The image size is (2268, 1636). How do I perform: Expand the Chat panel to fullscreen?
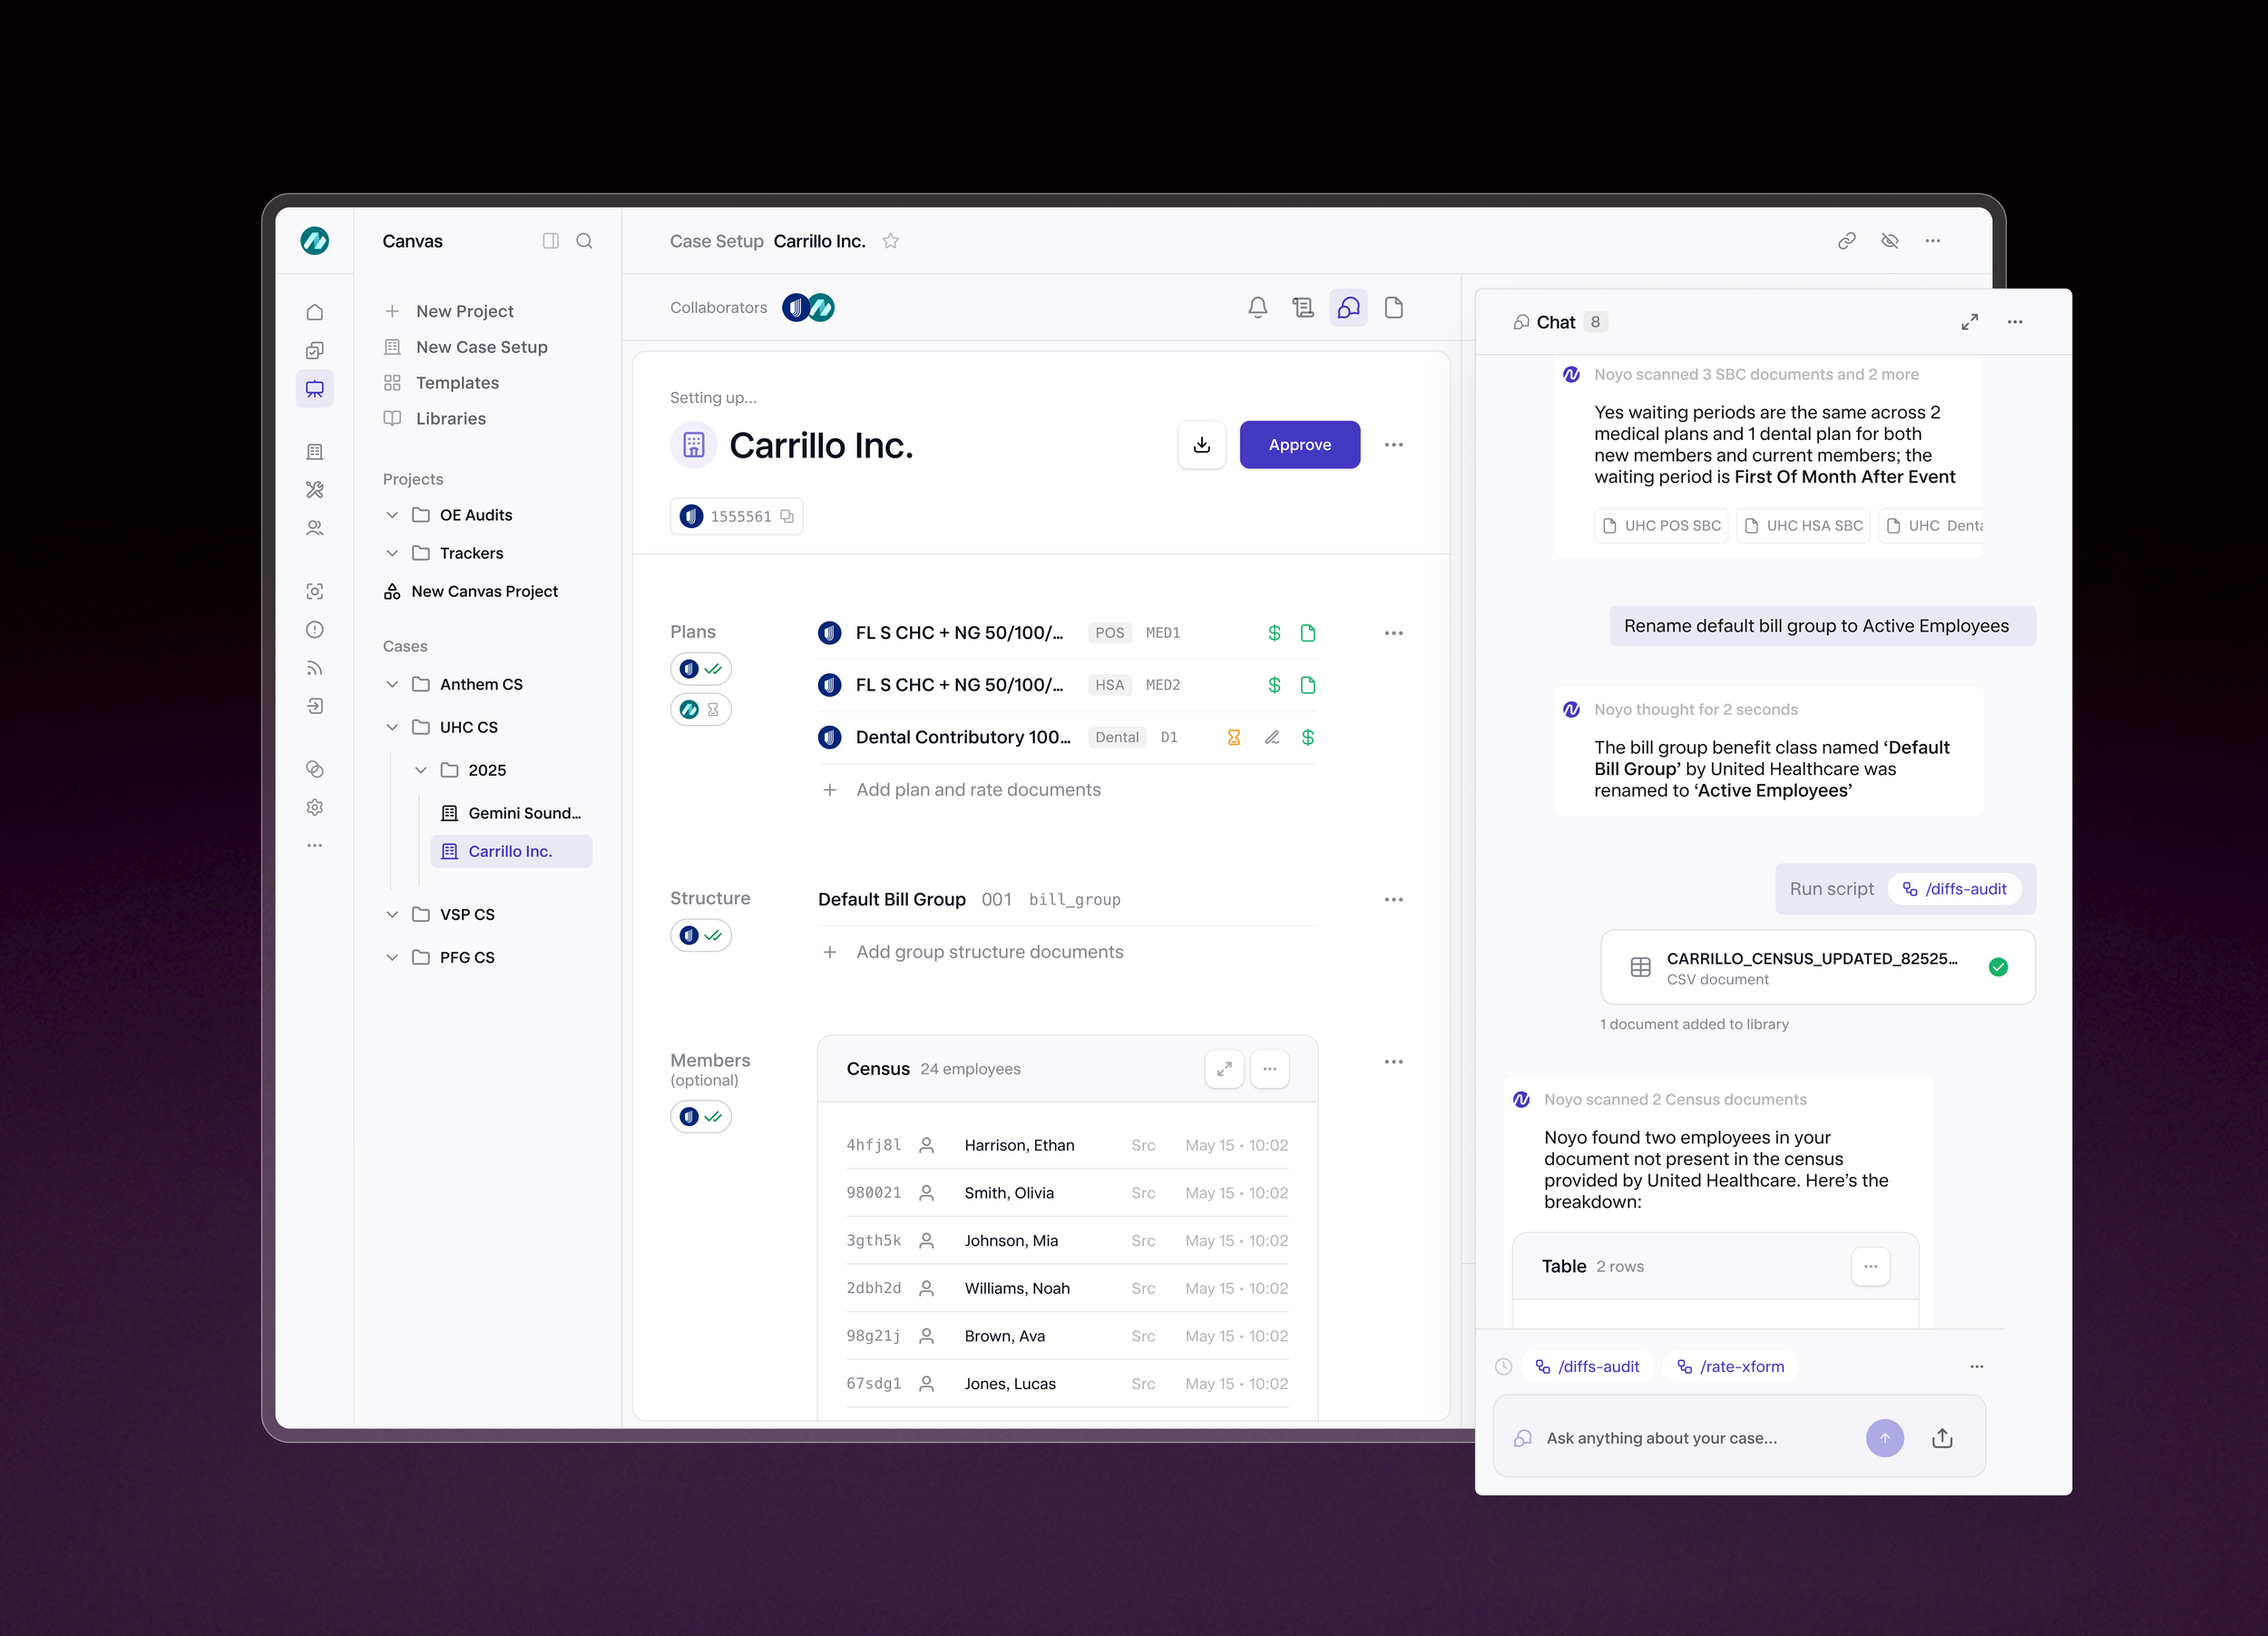(1969, 322)
